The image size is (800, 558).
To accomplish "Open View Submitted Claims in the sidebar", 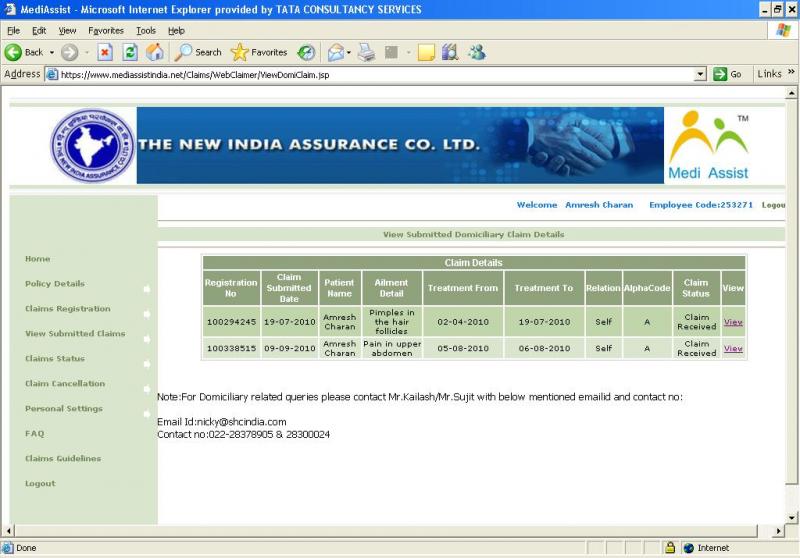I will [x=75, y=334].
